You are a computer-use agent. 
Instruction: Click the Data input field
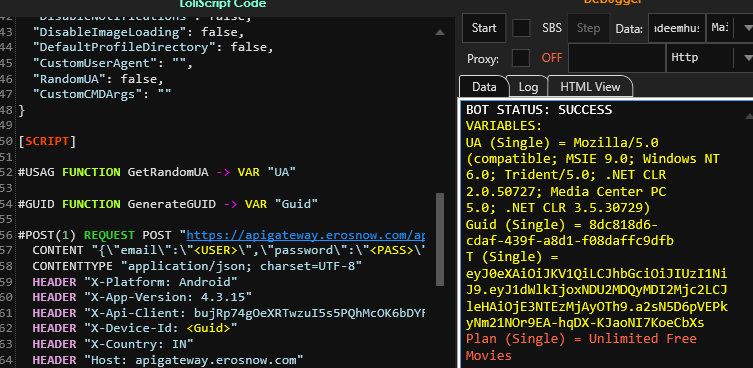click(x=677, y=28)
